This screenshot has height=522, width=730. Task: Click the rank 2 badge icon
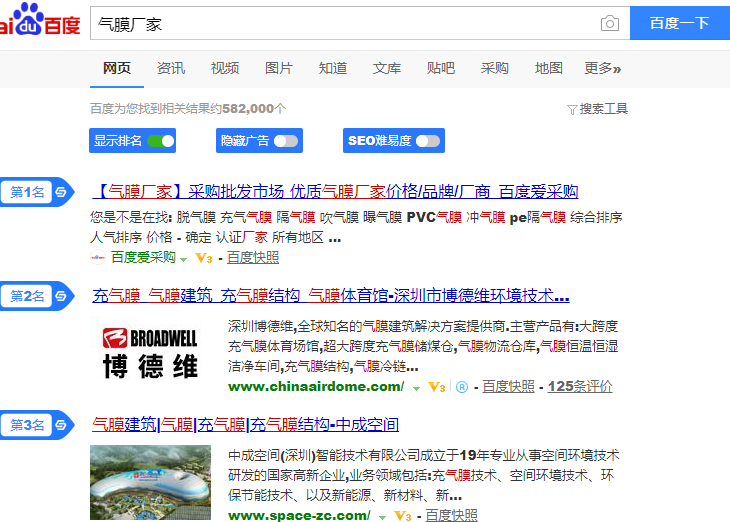(x=37, y=296)
